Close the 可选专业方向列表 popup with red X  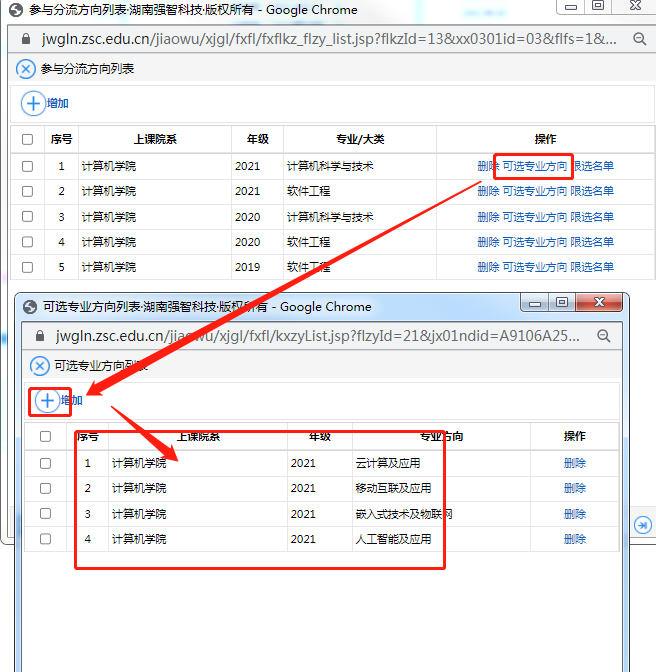click(599, 303)
